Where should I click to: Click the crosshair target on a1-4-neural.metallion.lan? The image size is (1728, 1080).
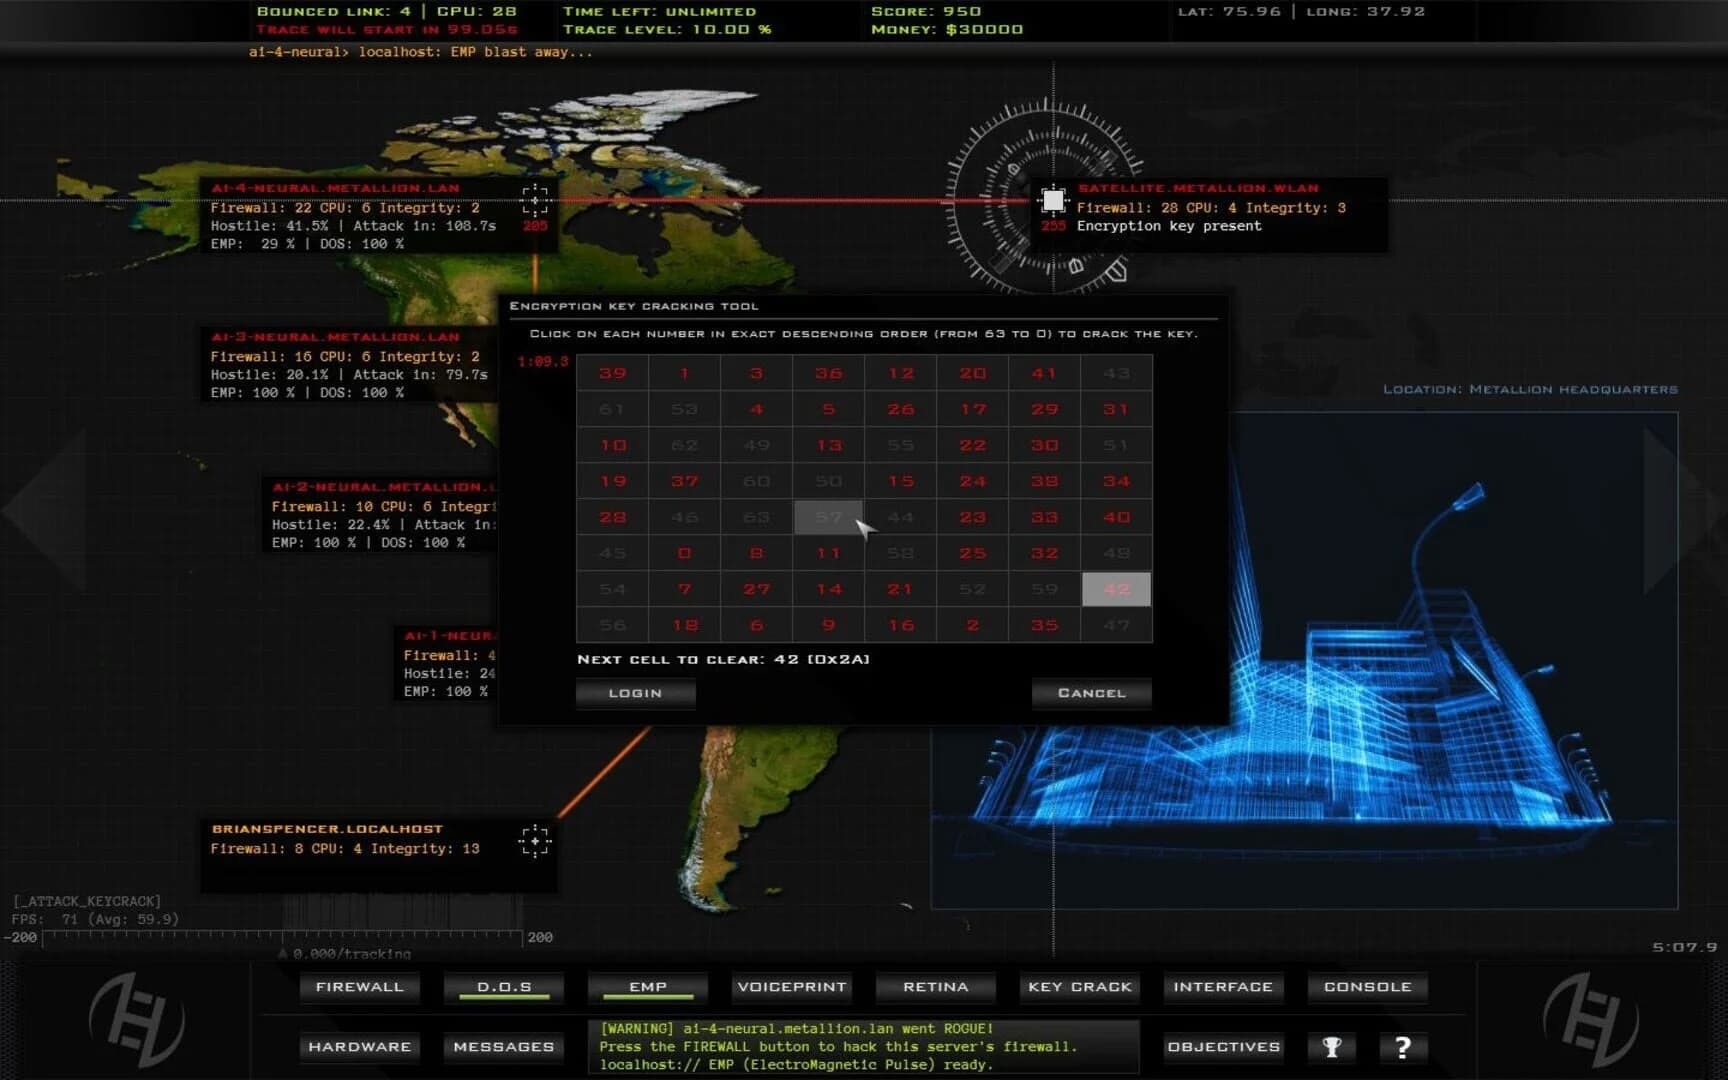click(535, 201)
